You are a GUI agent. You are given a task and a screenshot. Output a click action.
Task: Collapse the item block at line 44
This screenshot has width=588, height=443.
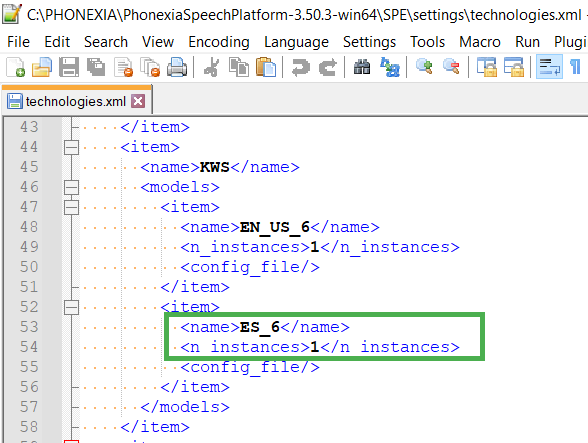(x=71, y=147)
